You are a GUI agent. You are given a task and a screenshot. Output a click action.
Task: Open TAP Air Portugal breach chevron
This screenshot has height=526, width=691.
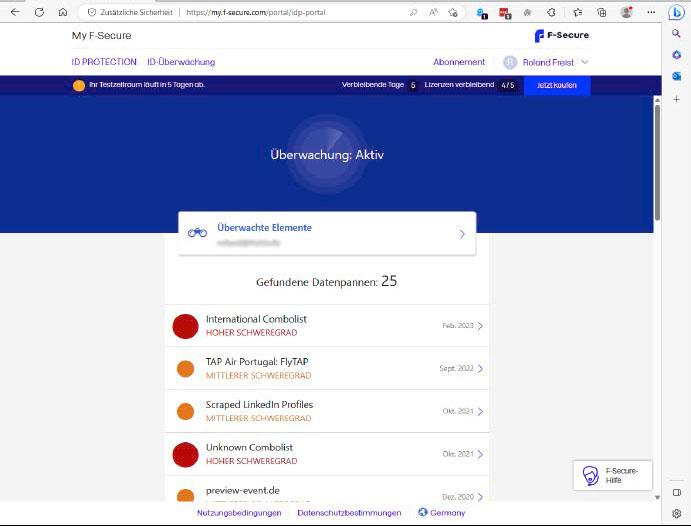click(x=480, y=368)
